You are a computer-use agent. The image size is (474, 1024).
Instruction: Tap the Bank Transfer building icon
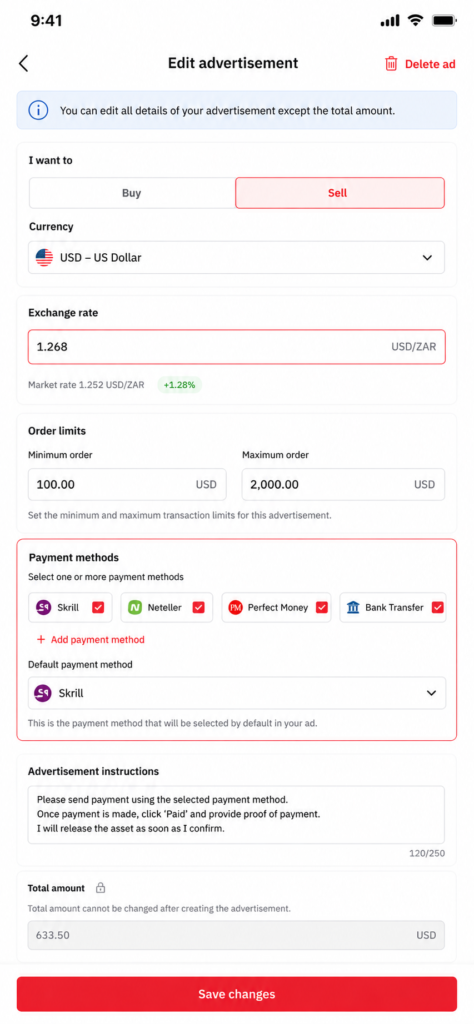point(353,607)
